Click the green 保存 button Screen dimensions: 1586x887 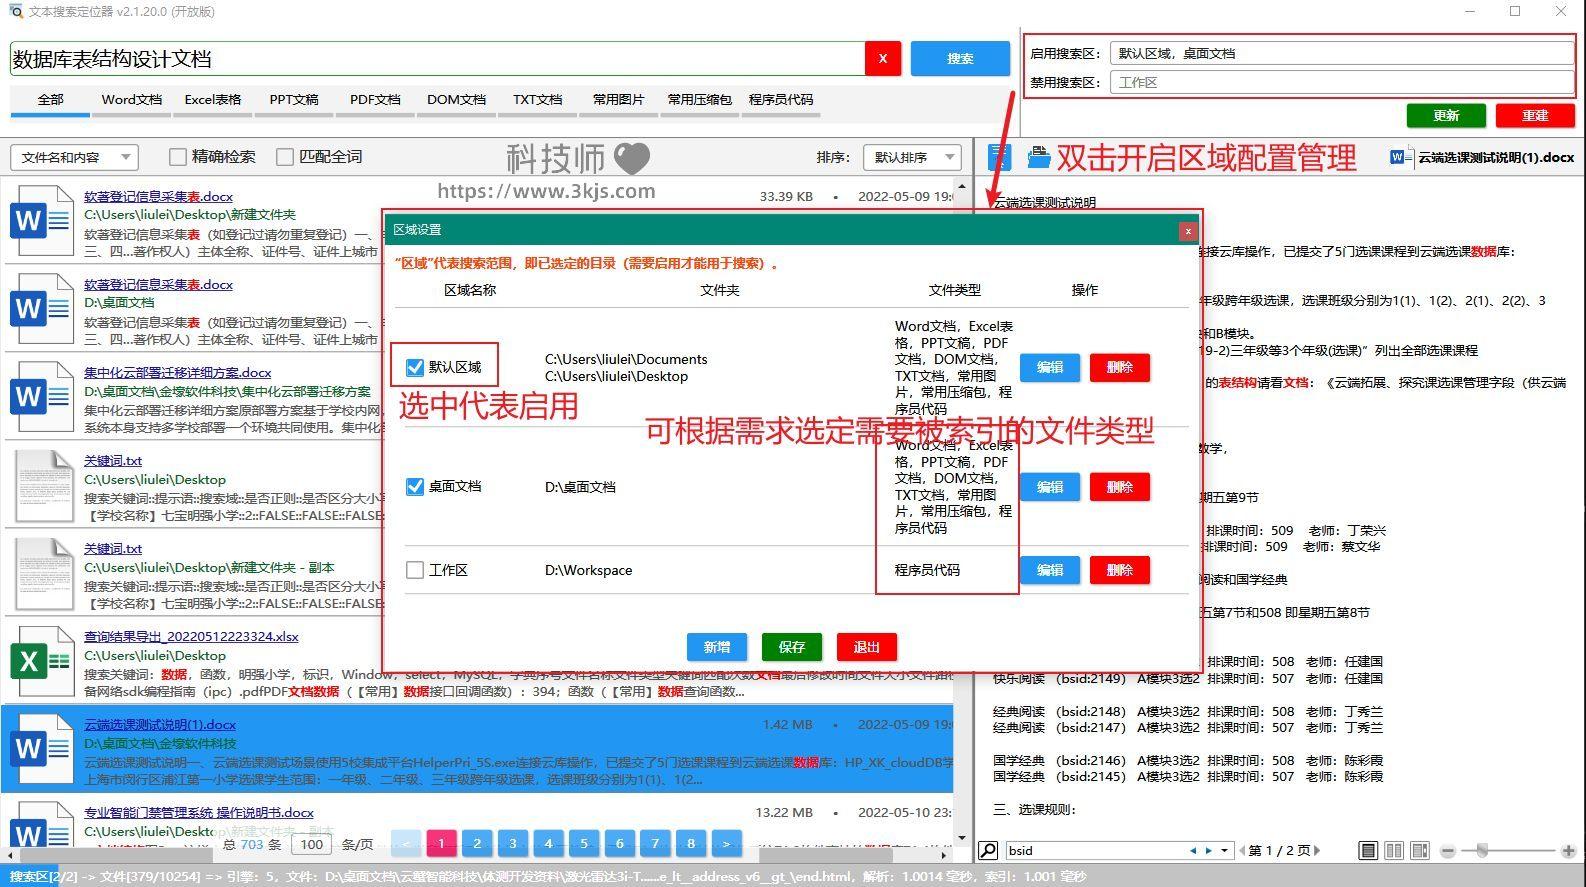tap(792, 647)
